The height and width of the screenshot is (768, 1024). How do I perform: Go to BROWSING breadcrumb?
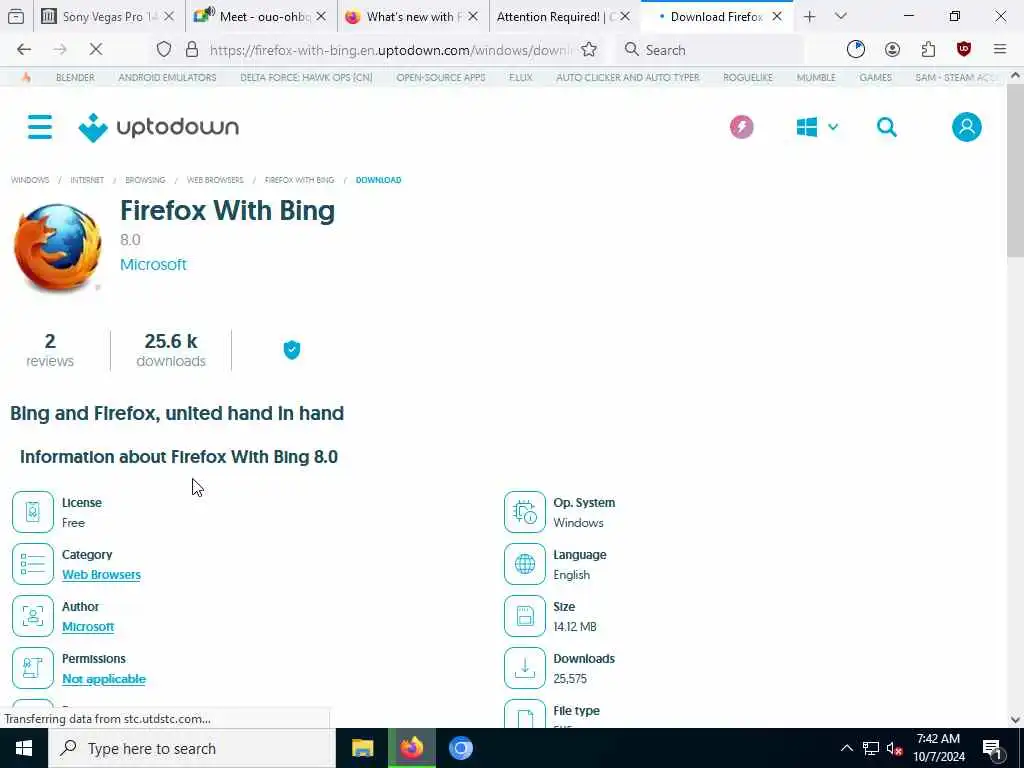pyautogui.click(x=145, y=180)
